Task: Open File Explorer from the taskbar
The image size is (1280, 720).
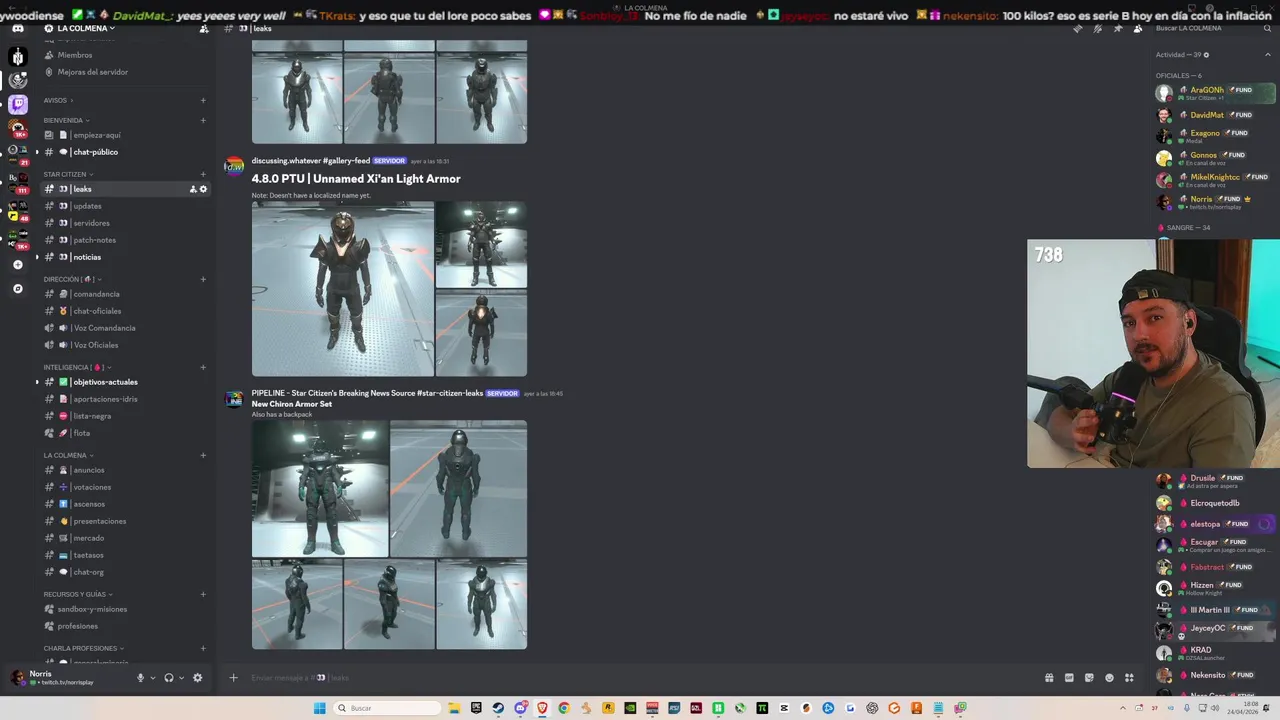Action: 454,708
